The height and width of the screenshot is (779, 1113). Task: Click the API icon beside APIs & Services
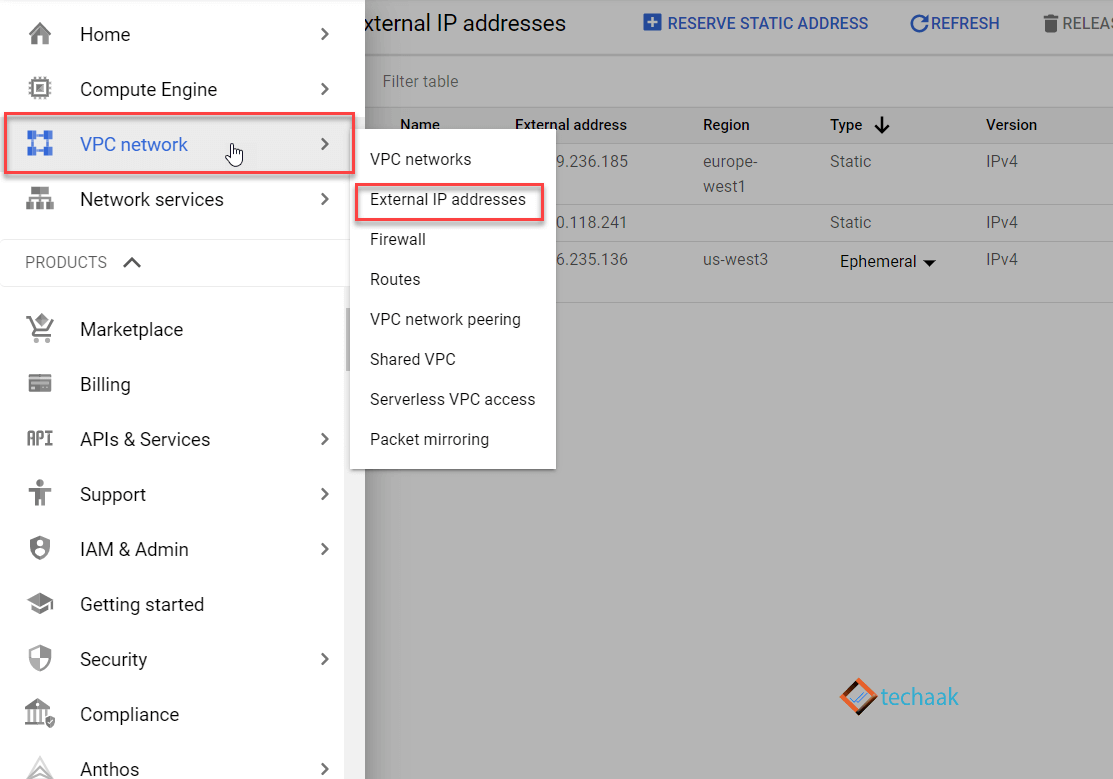point(40,438)
